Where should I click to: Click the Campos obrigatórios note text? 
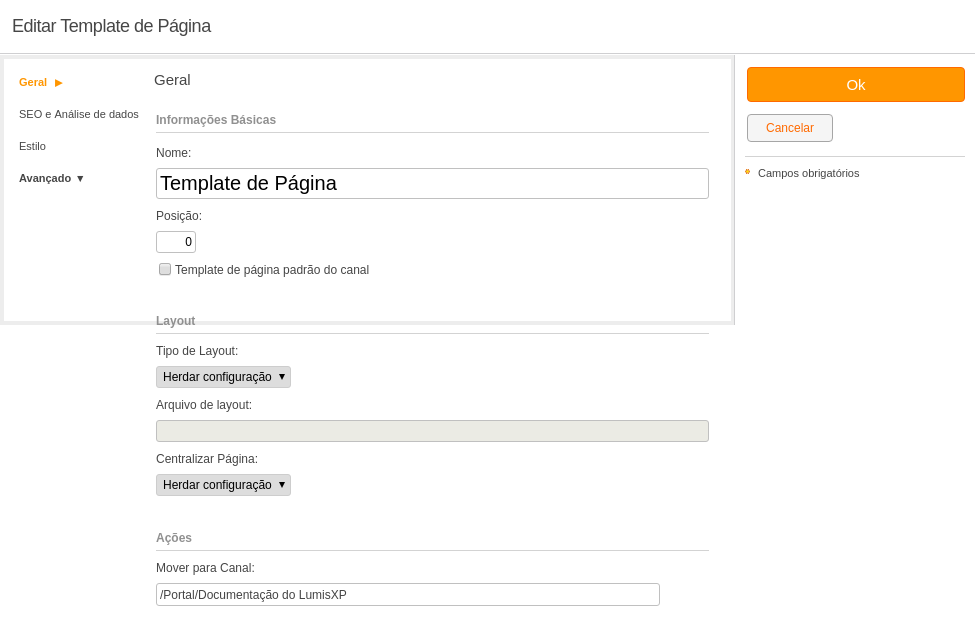[808, 173]
